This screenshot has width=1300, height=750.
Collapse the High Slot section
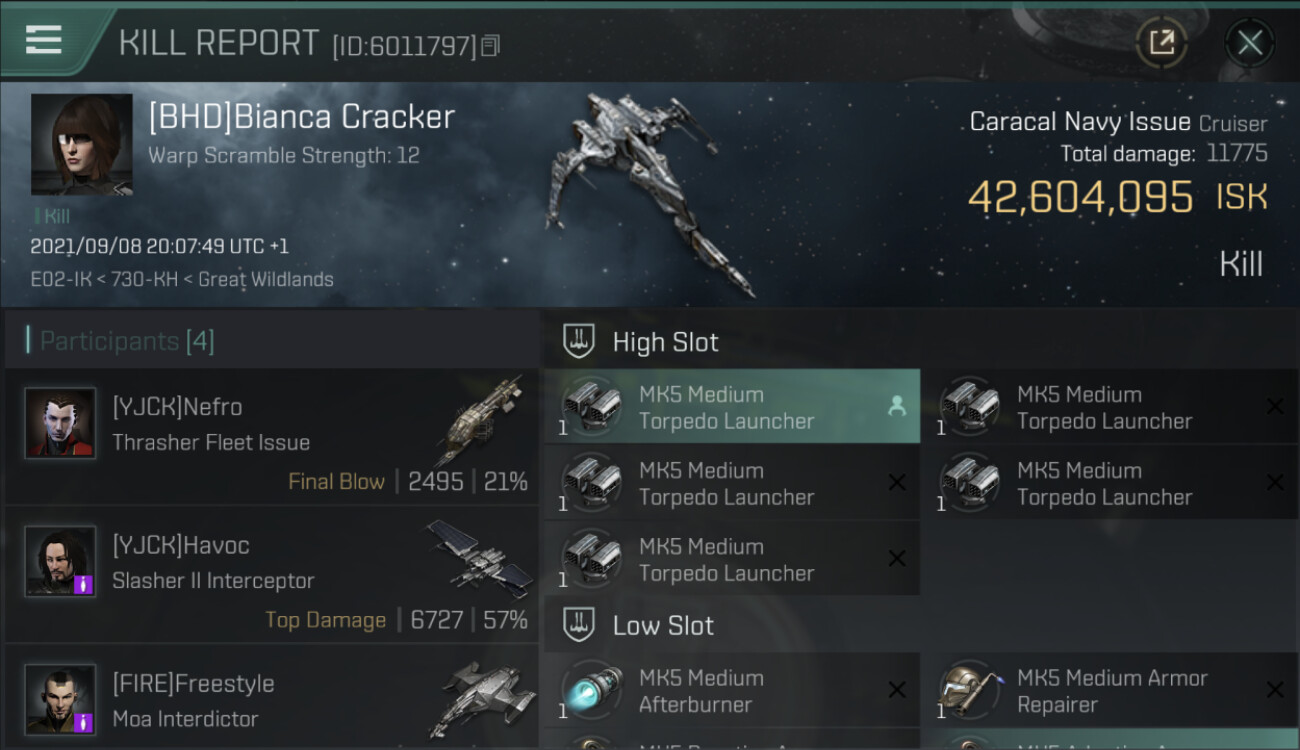(x=665, y=342)
